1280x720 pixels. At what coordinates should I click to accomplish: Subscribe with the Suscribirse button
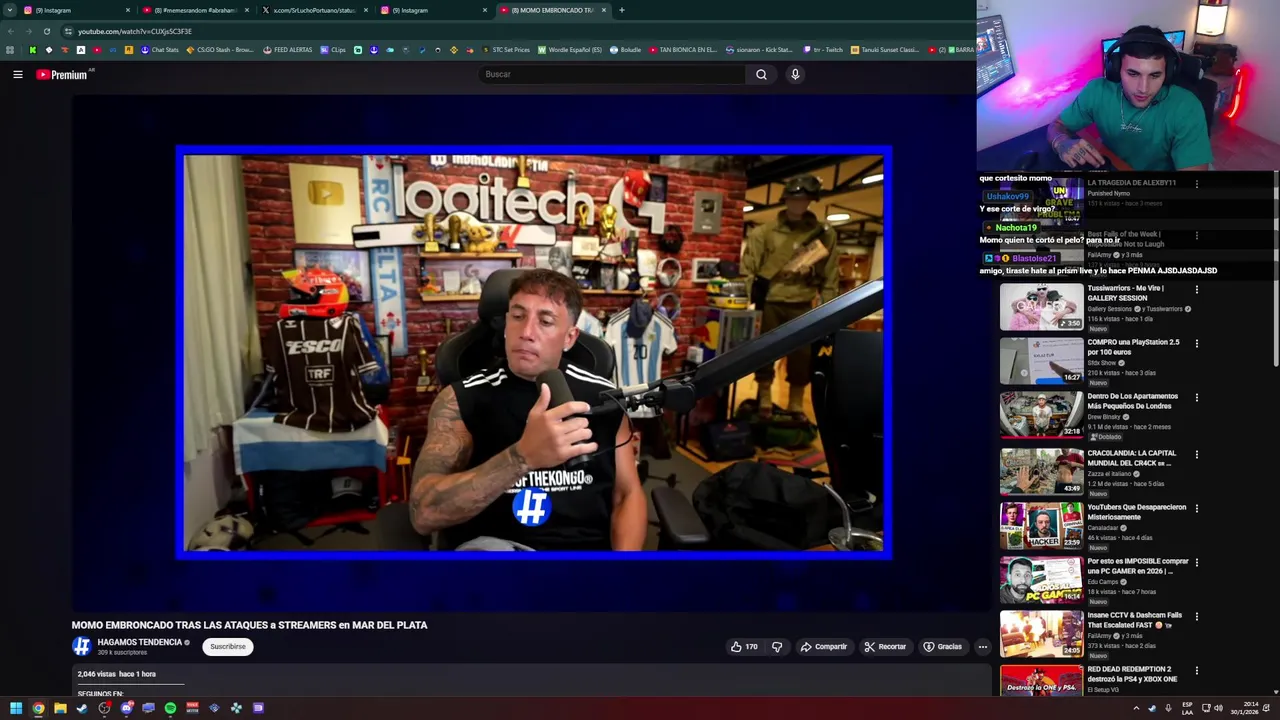pyautogui.click(x=228, y=647)
